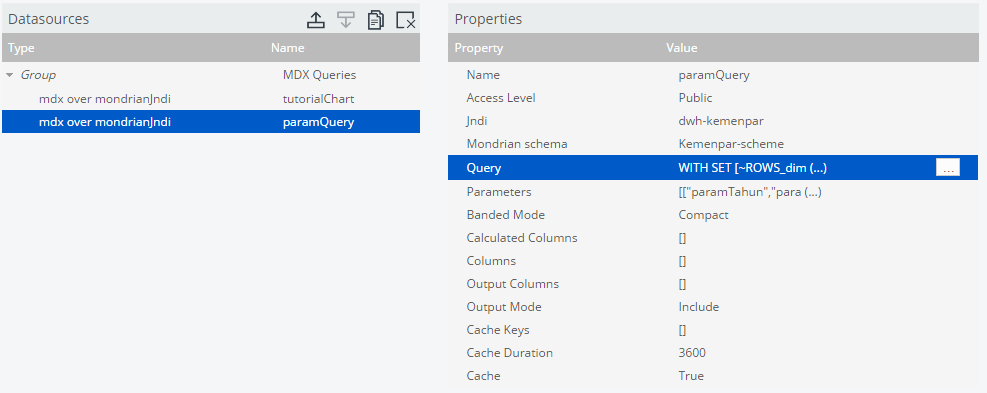Change the Access Level value Public
The height and width of the screenshot is (393, 987).
tap(696, 98)
